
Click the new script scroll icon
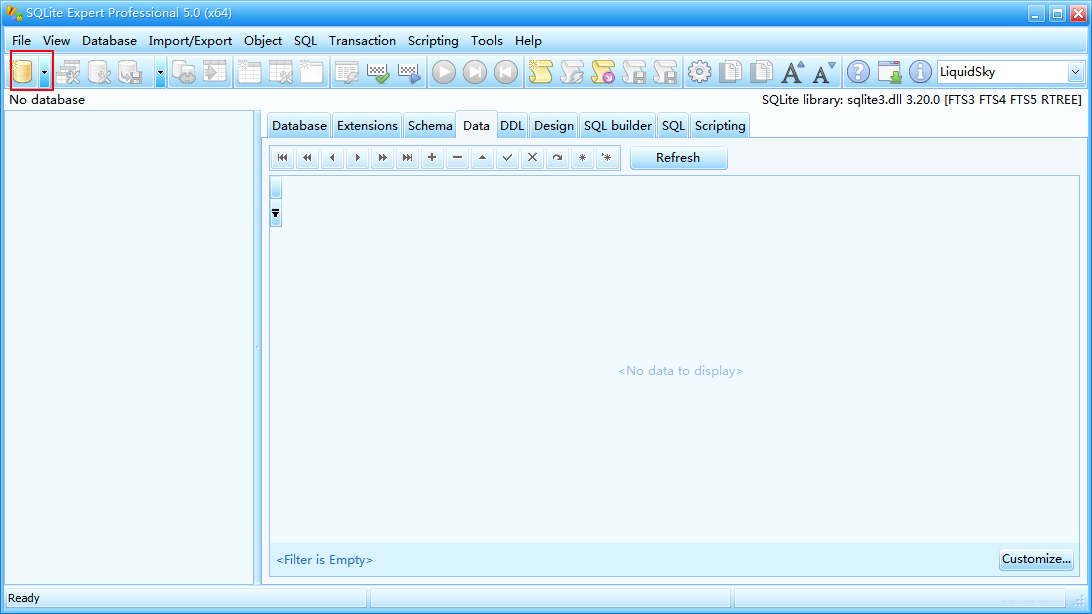(x=540, y=72)
